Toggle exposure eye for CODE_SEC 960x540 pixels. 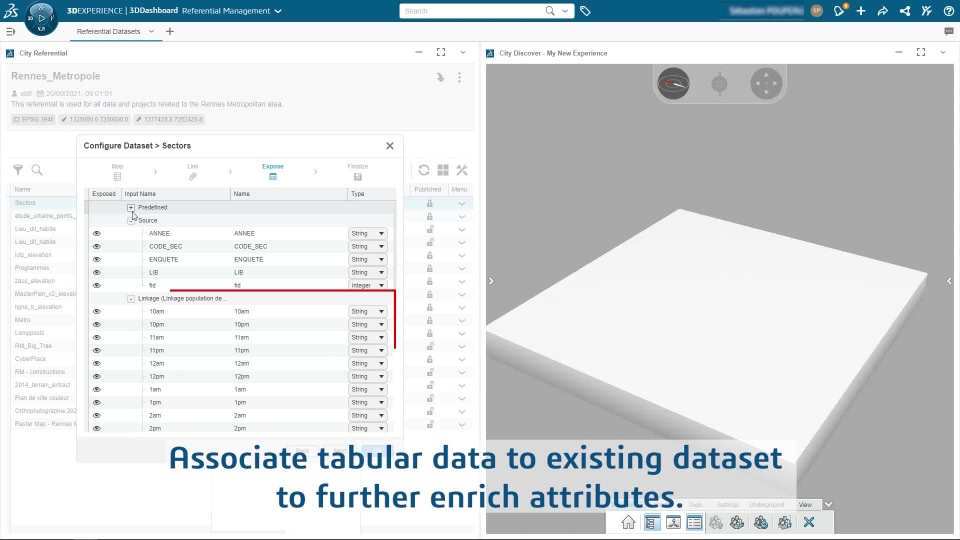tap(97, 246)
